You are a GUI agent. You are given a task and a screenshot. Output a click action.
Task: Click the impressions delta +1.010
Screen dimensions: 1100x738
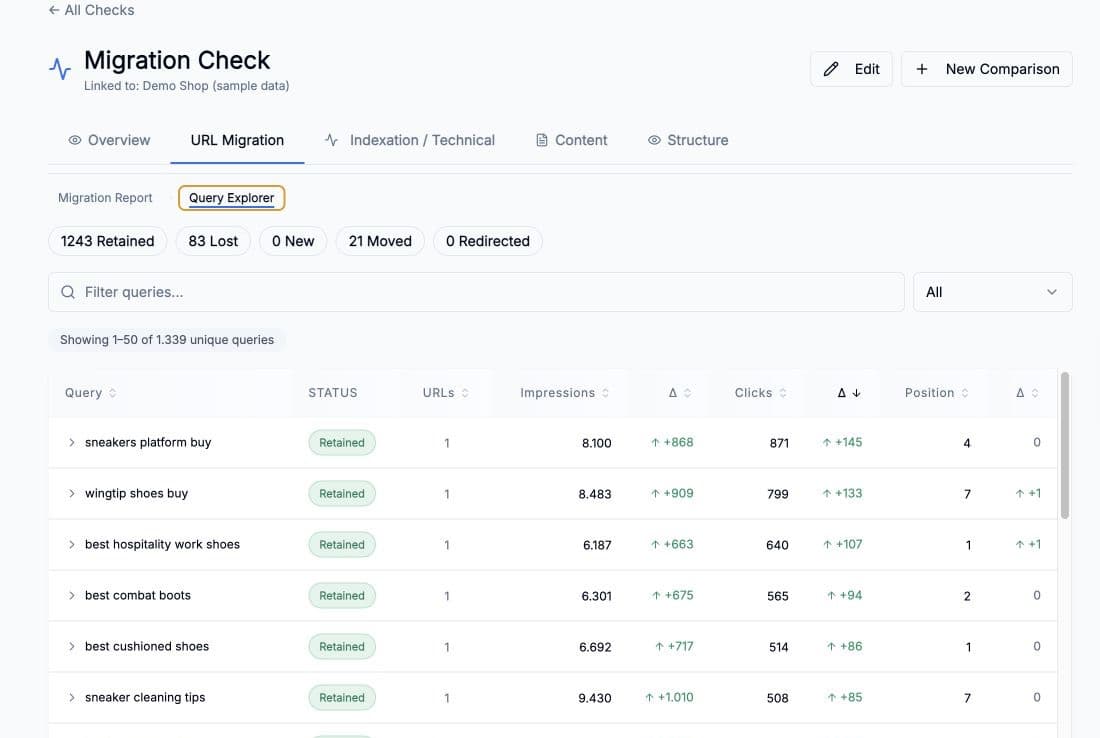click(x=669, y=697)
